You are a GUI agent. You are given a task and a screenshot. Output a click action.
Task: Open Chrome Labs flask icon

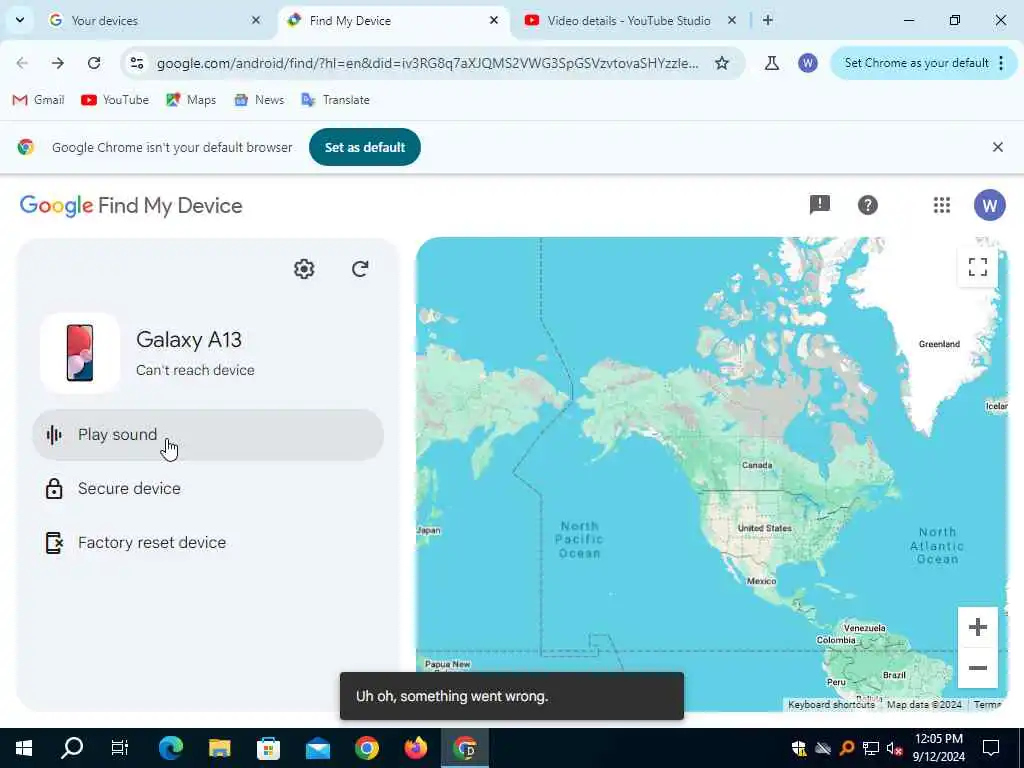772,63
